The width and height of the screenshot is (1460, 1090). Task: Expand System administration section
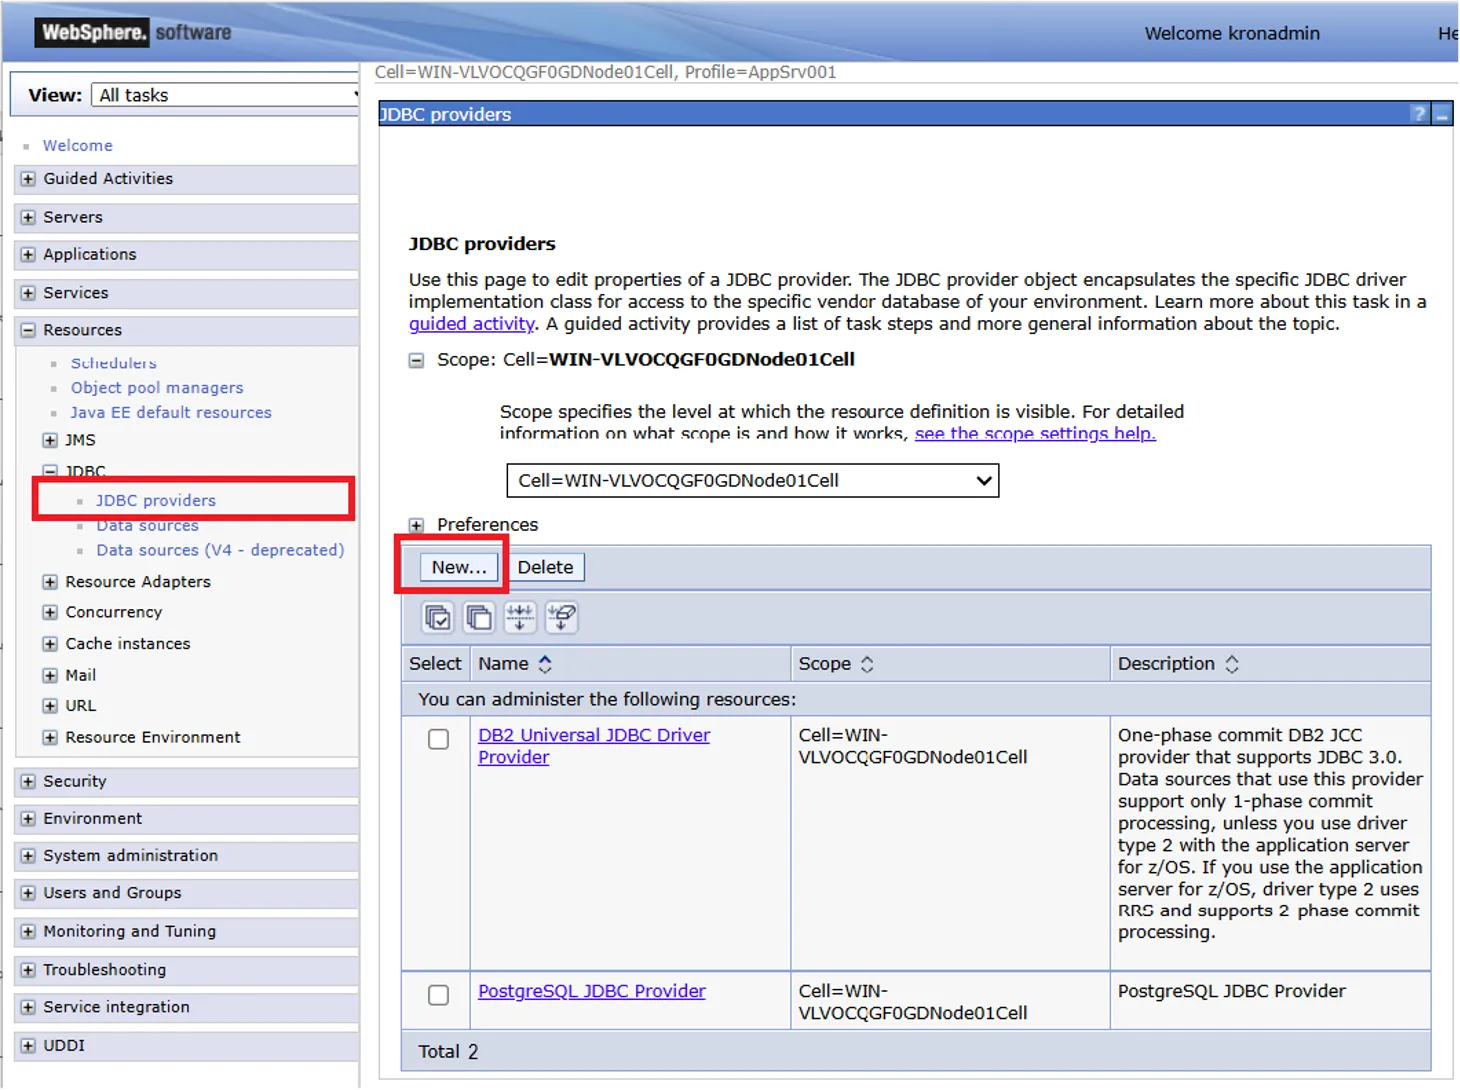tap(28, 856)
